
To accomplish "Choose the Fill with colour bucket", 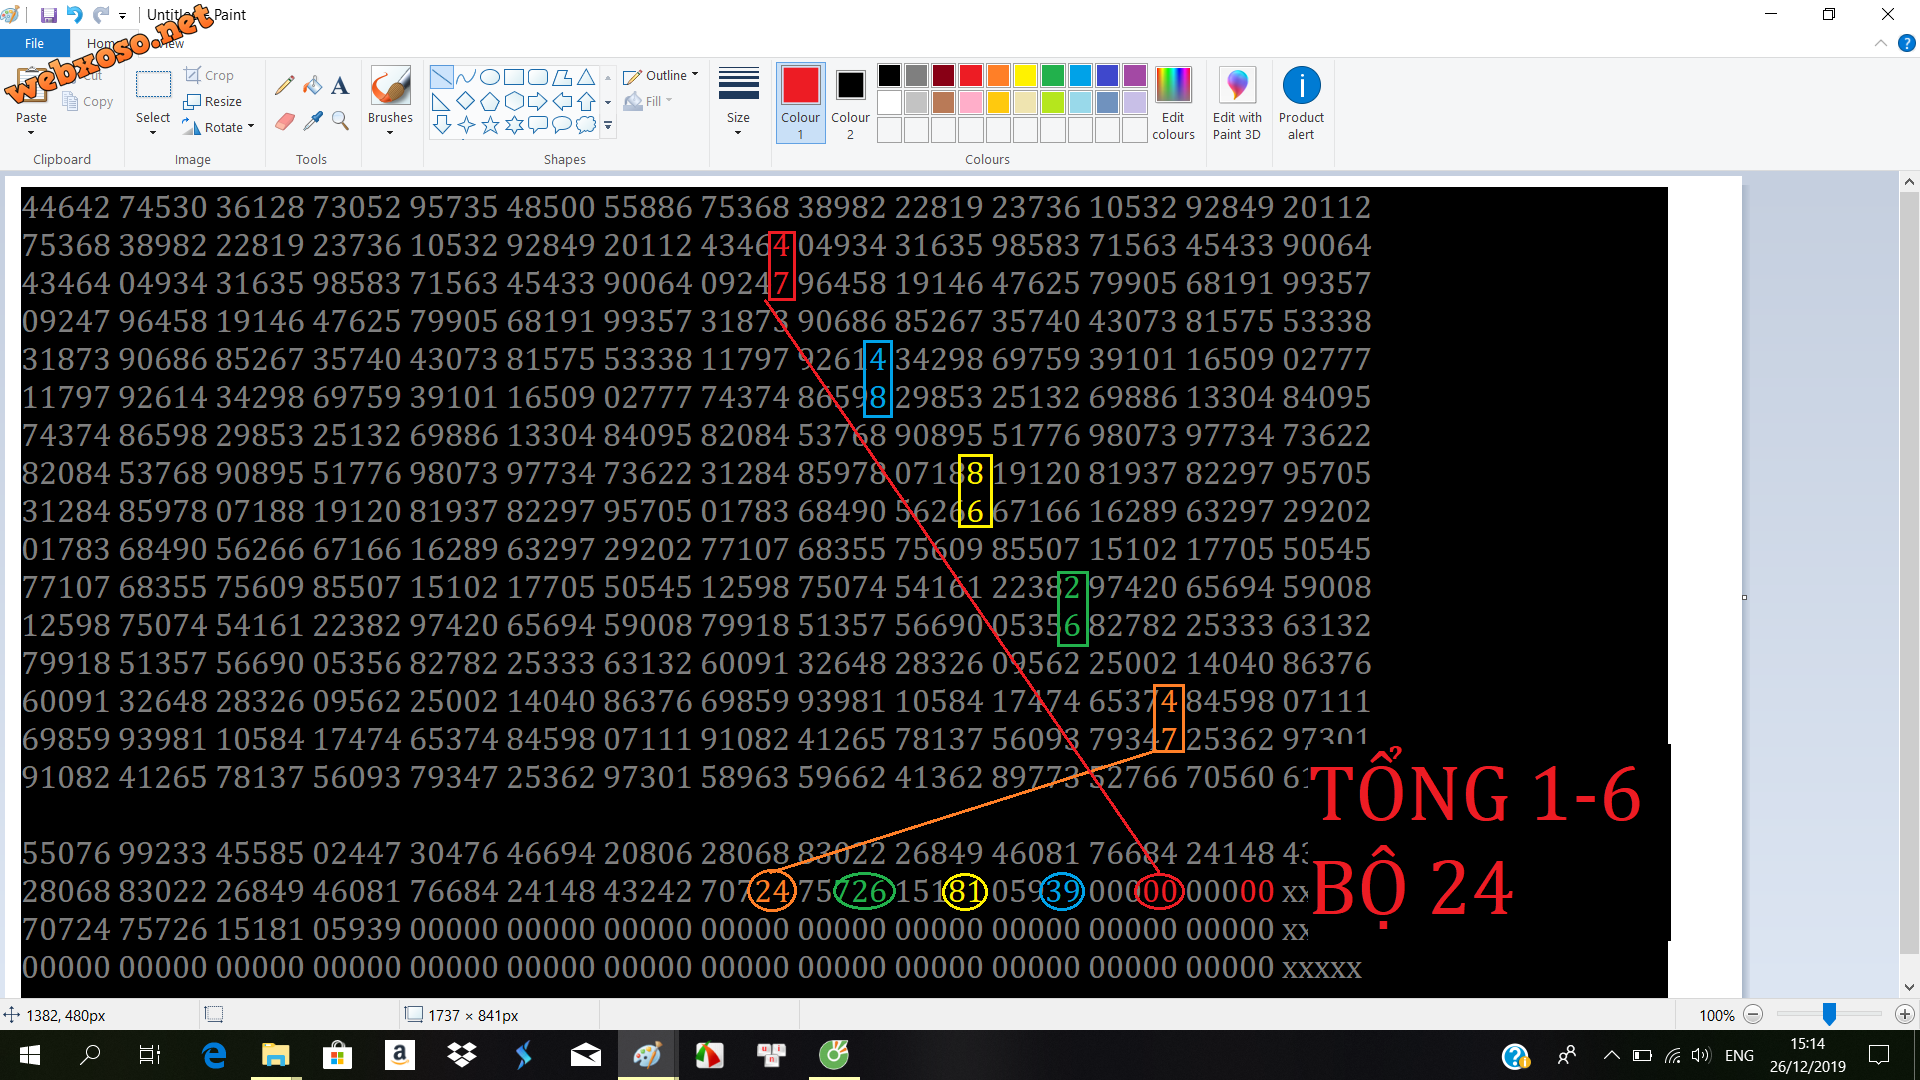I will [x=313, y=86].
